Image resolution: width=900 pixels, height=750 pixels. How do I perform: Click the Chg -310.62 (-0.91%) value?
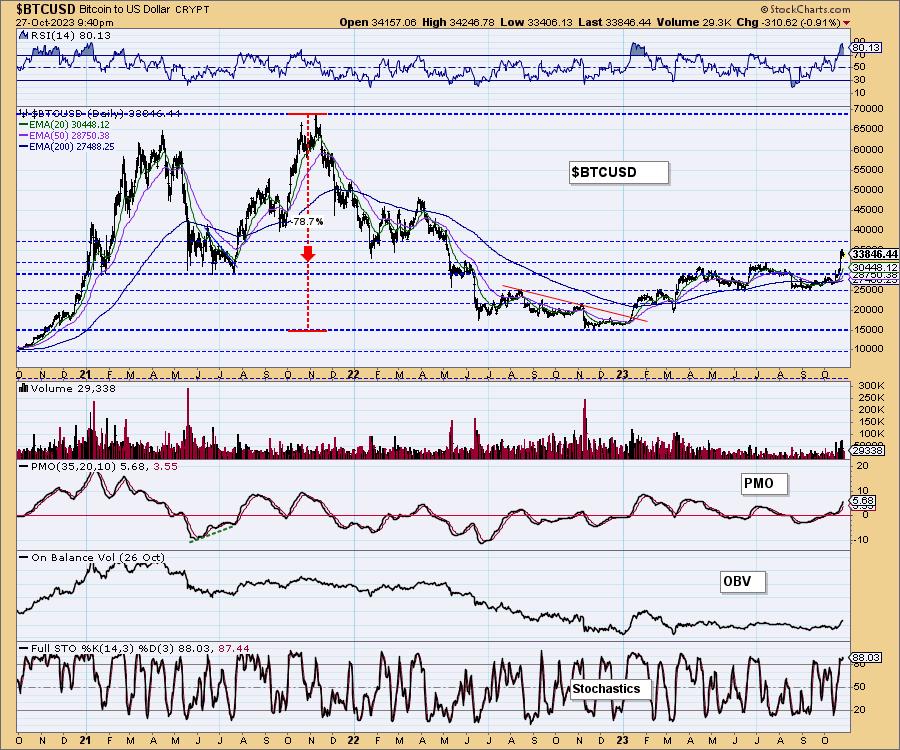[x=789, y=22]
